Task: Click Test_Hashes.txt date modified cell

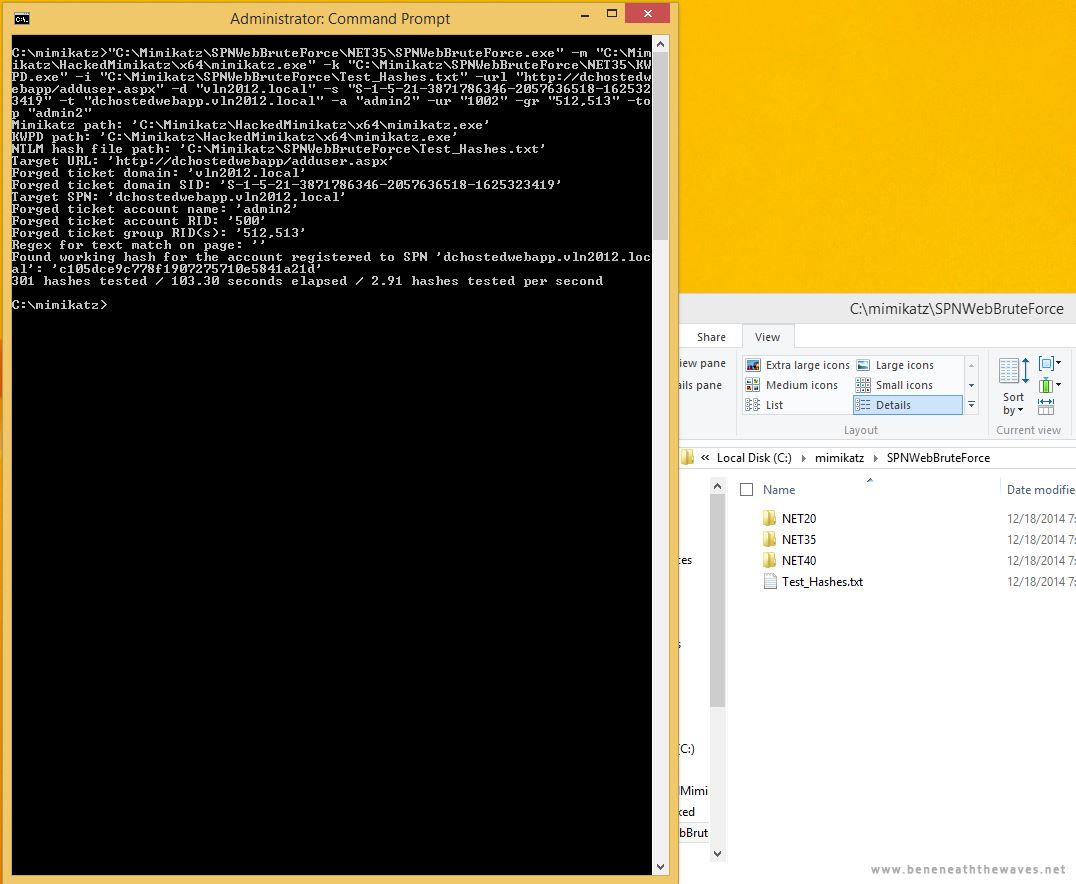Action: point(1040,582)
